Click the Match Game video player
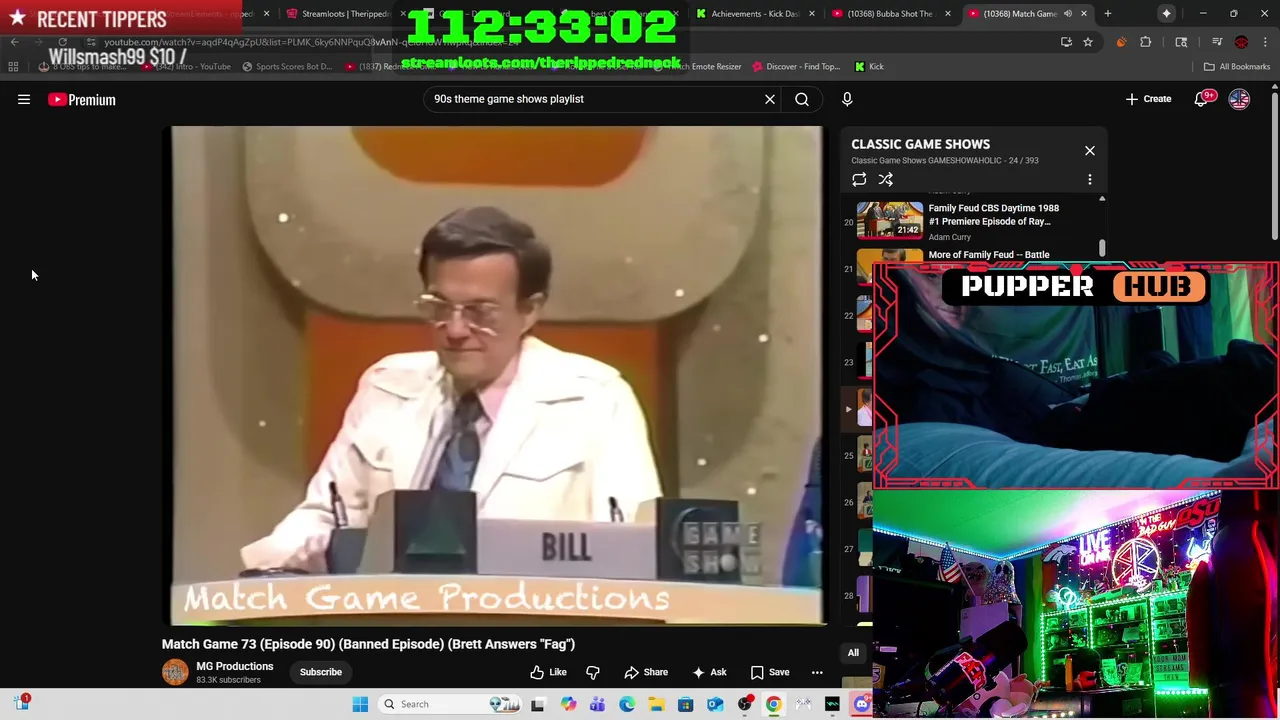The image size is (1280, 720). [x=496, y=376]
